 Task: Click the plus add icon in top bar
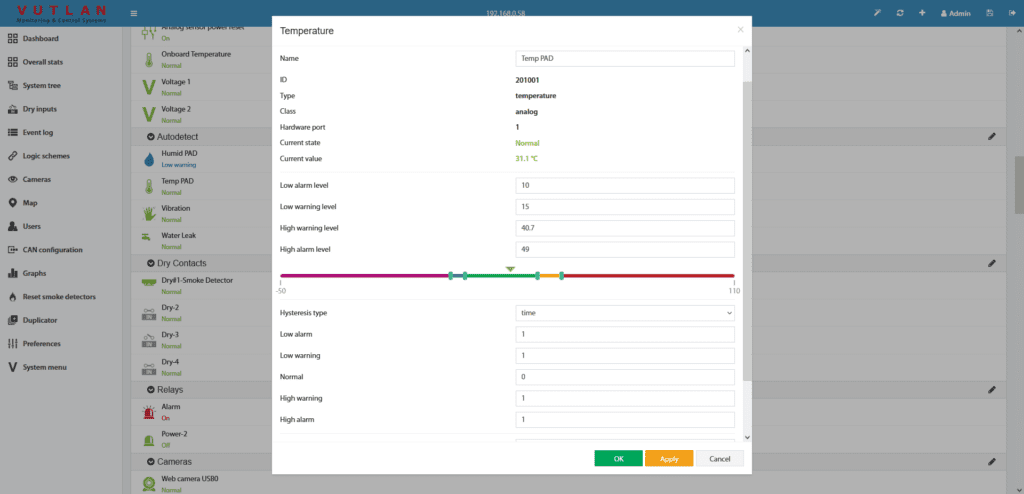922,13
